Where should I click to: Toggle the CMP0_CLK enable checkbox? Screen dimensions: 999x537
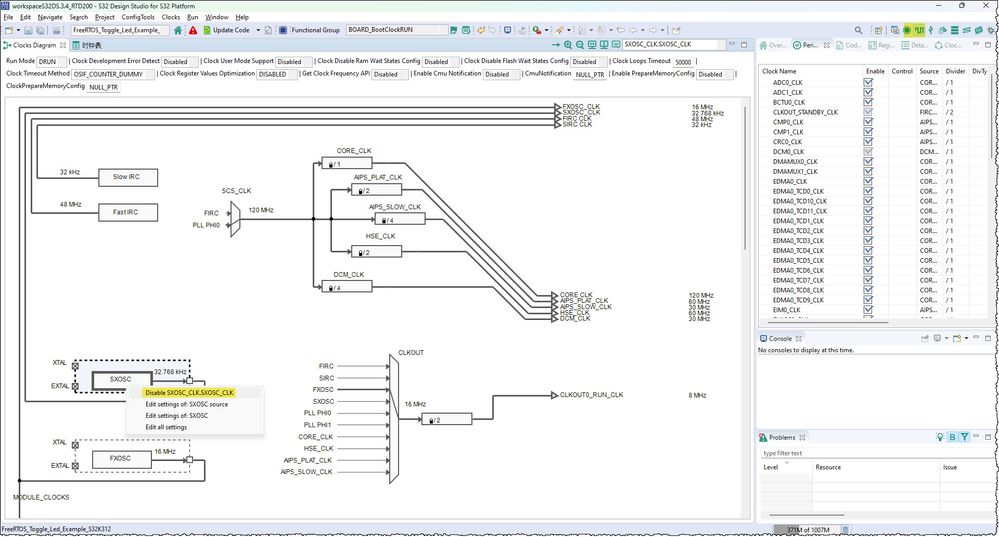coord(868,122)
